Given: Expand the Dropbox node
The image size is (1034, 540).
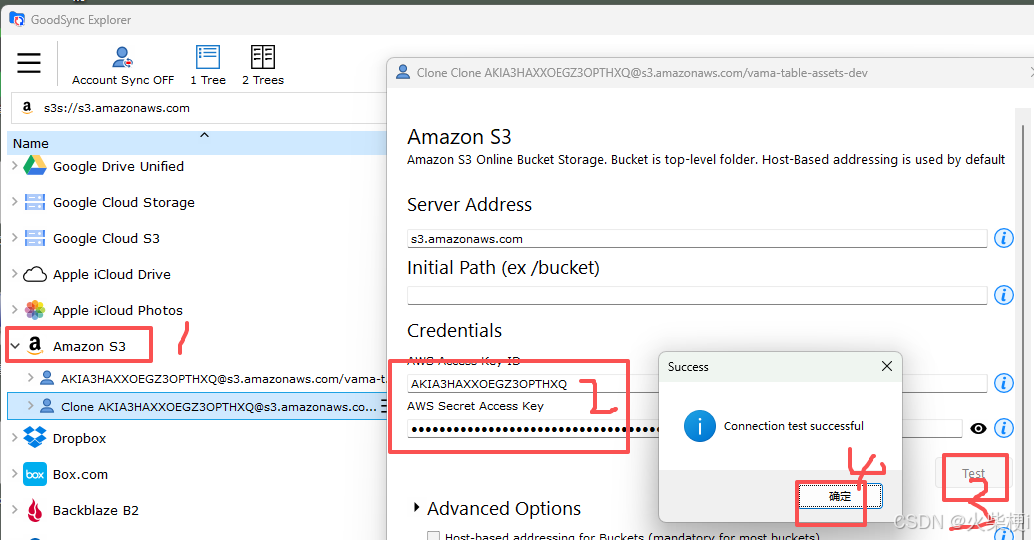Looking at the screenshot, I should (15, 437).
